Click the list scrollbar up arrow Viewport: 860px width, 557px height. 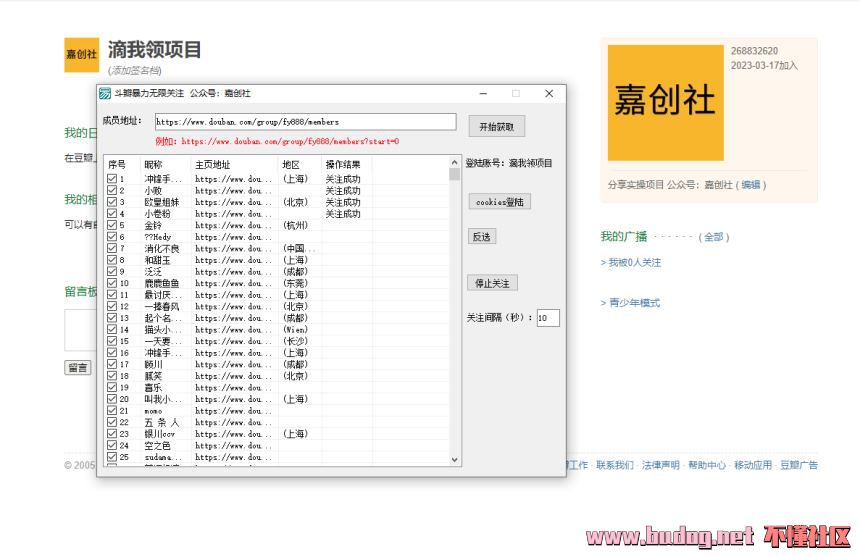[x=454, y=162]
